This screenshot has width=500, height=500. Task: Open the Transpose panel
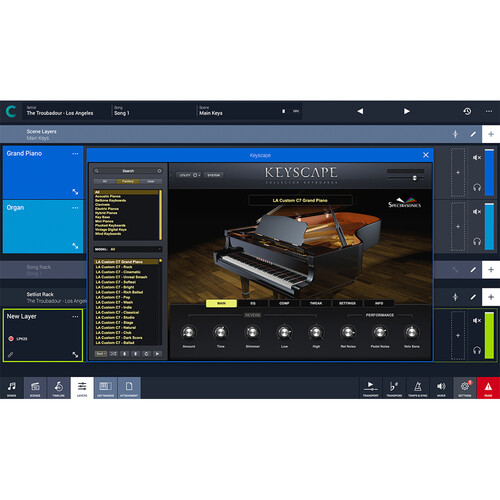pos(394,388)
